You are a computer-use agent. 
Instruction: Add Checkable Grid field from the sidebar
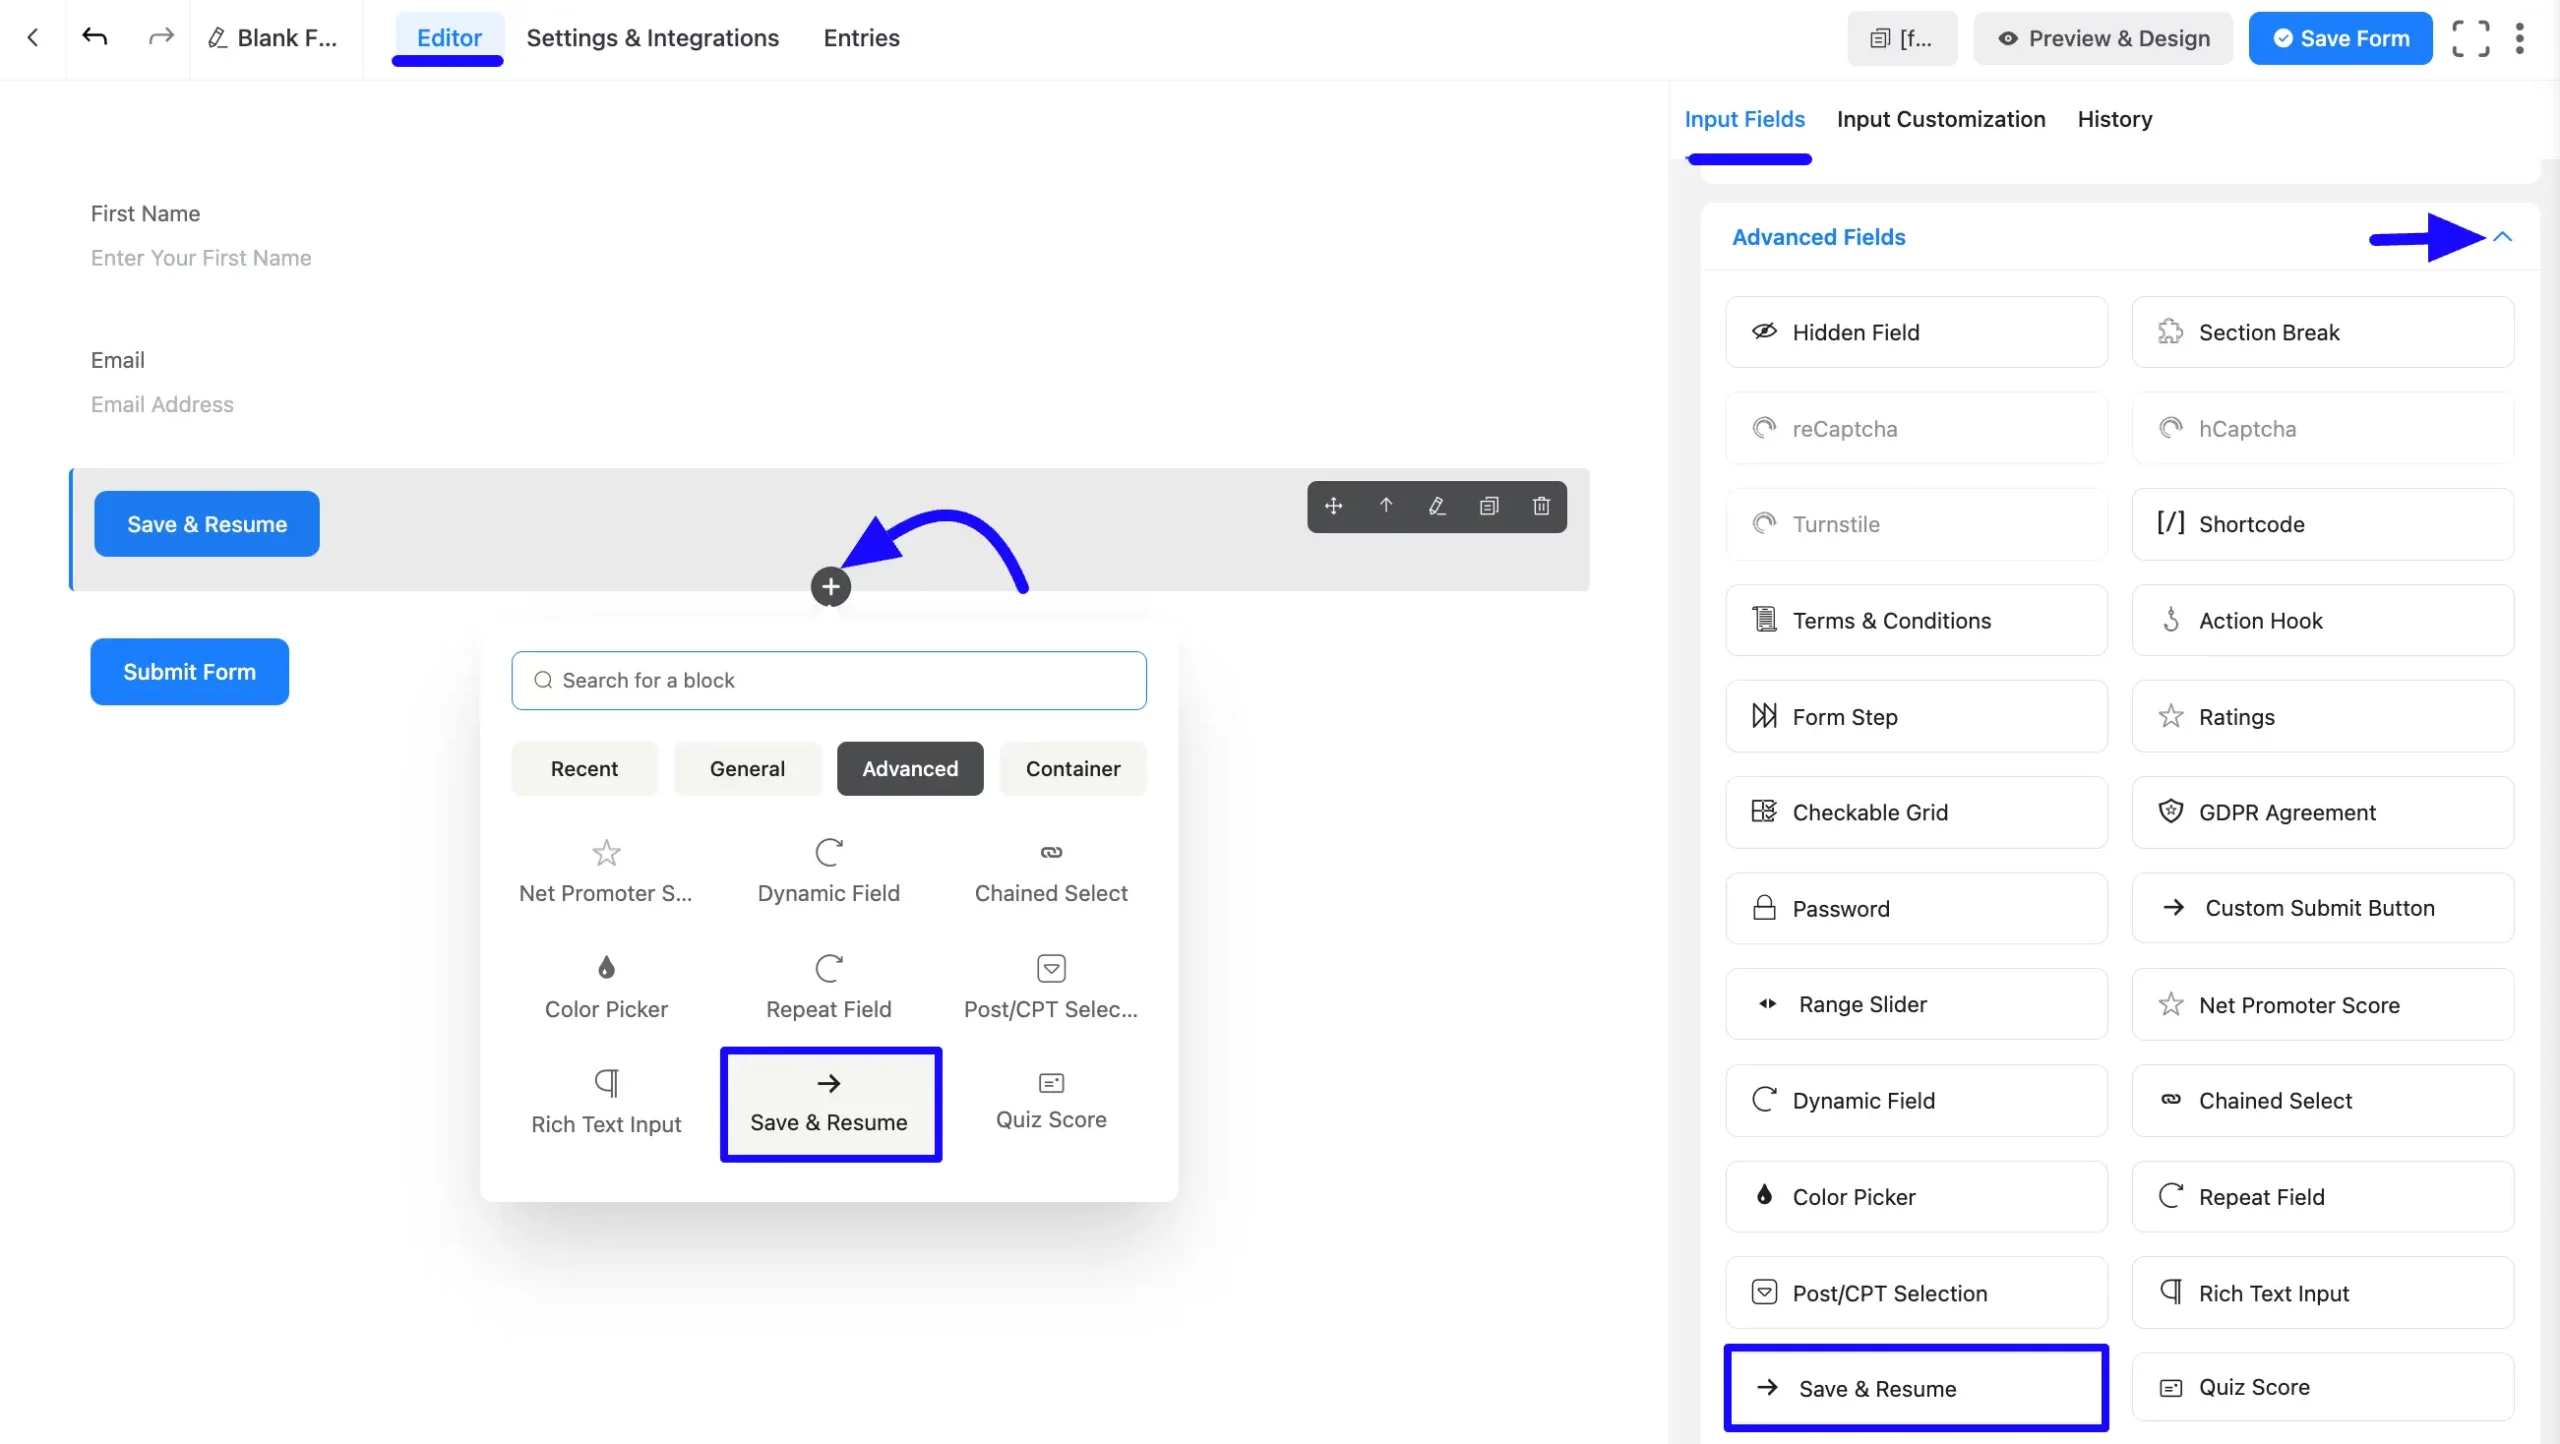(x=1915, y=812)
